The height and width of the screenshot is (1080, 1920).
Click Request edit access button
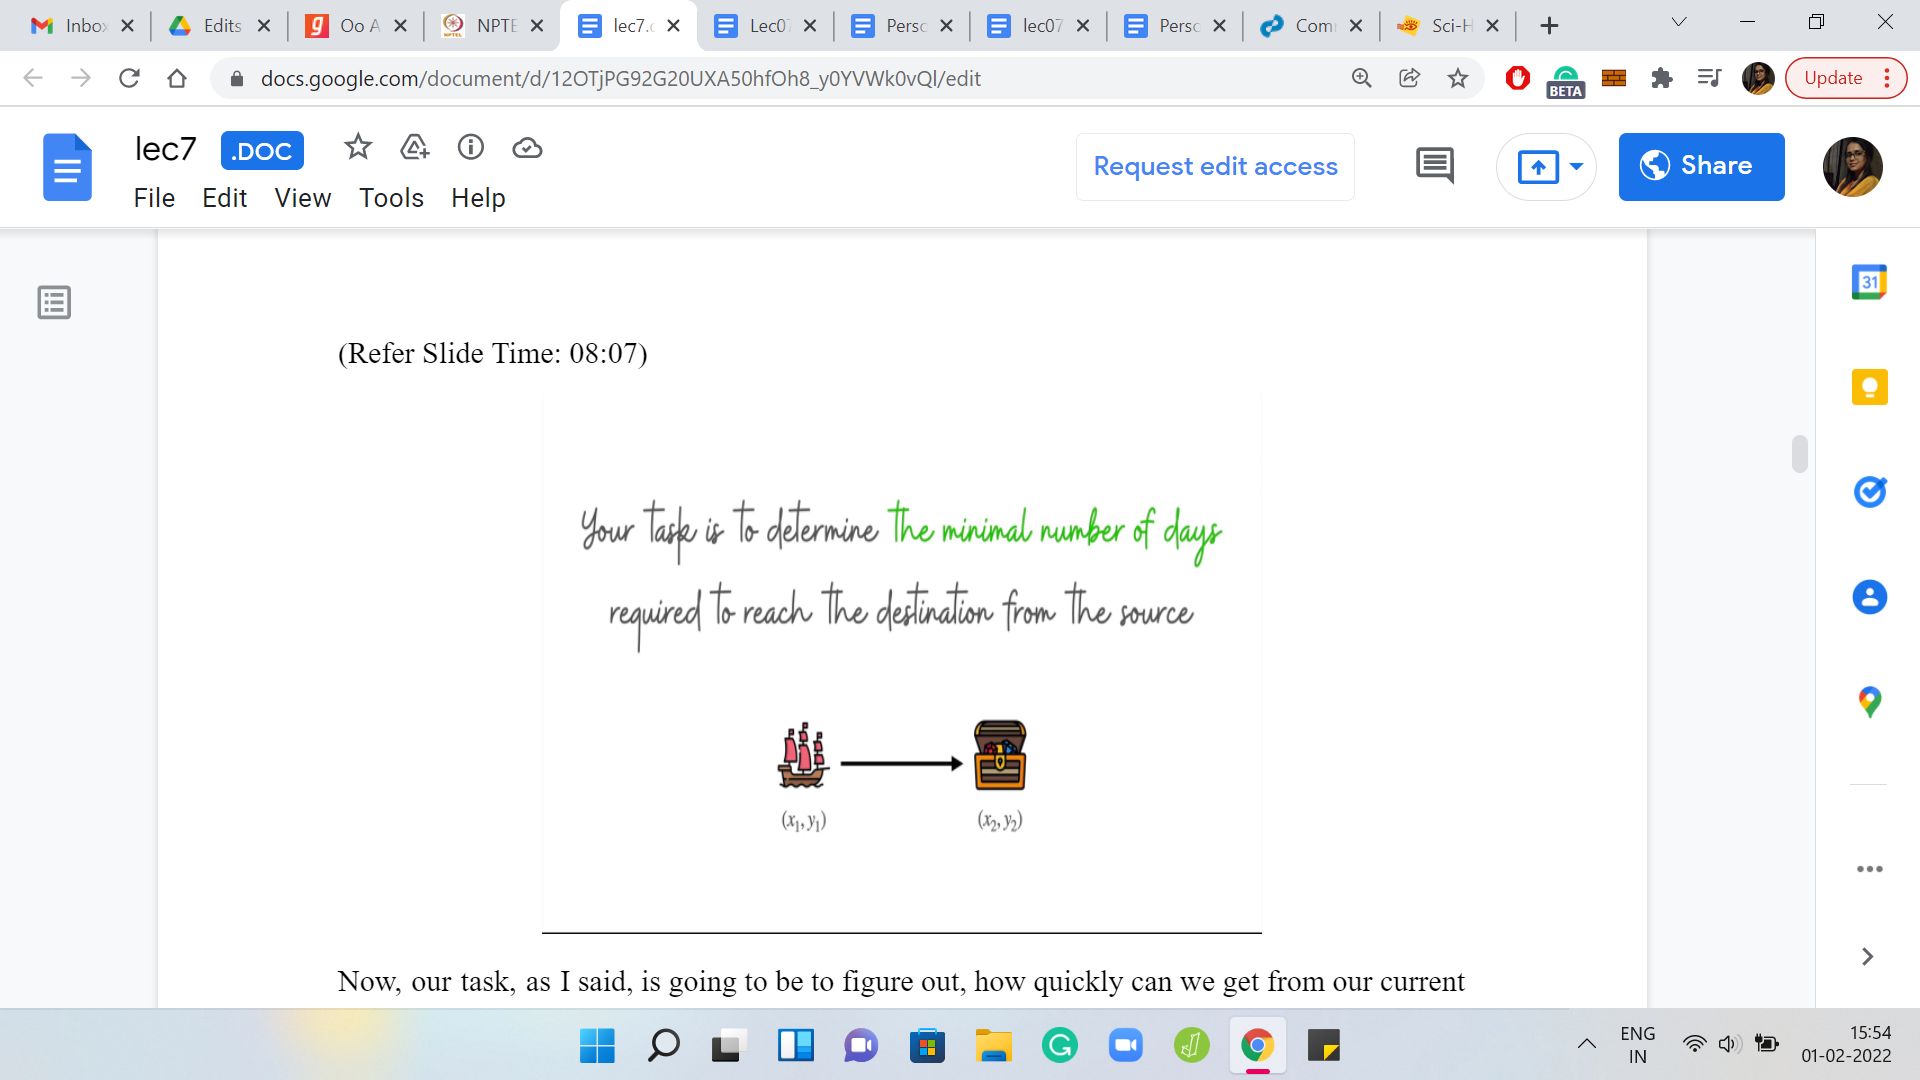click(x=1215, y=167)
